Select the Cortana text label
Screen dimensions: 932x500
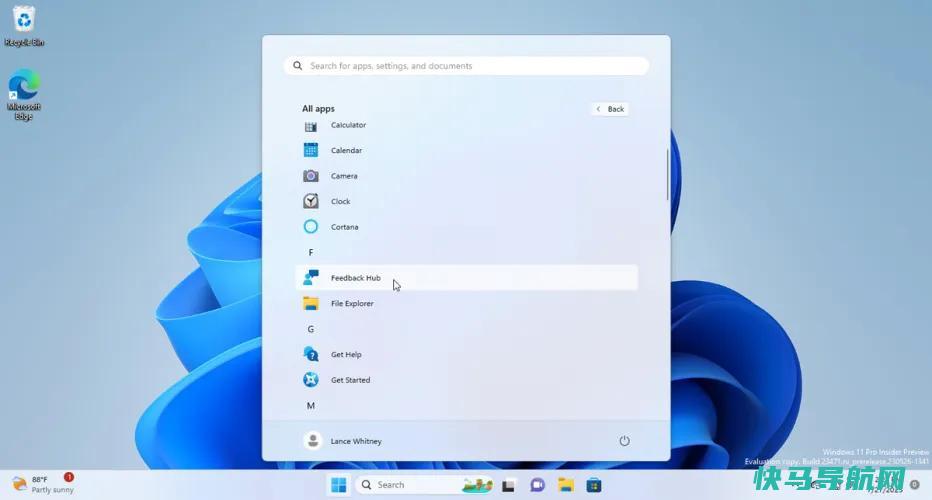(345, 227)
